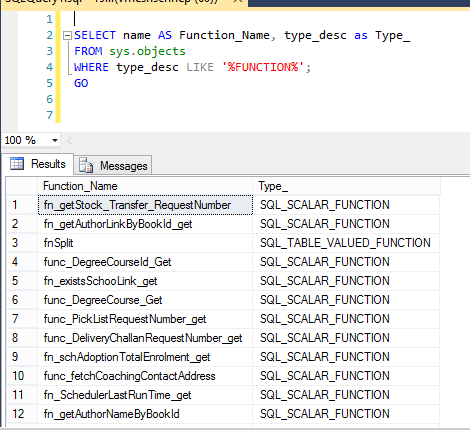Select the SQL_TABLE_VALUED_FUNCTION cell
The height and width of the screenshot is (430, 470).
[346, 243]
